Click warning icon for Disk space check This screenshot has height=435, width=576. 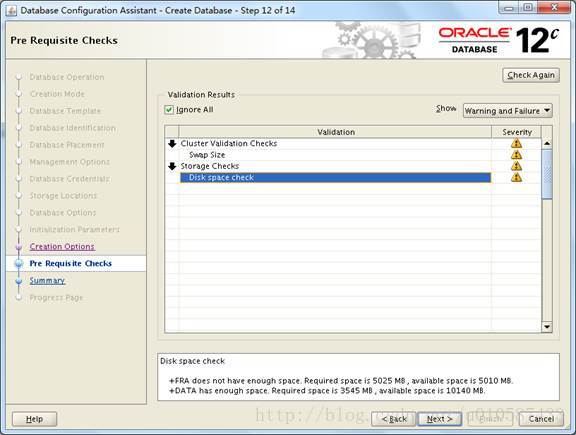click(x=516, y=177)
